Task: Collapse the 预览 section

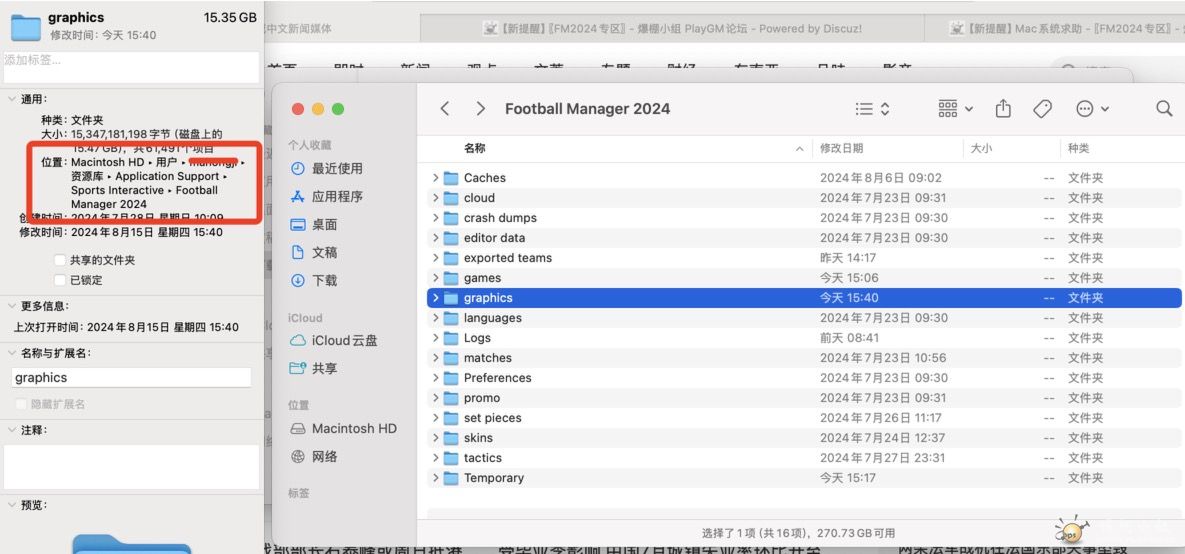Action: point(11,504)
